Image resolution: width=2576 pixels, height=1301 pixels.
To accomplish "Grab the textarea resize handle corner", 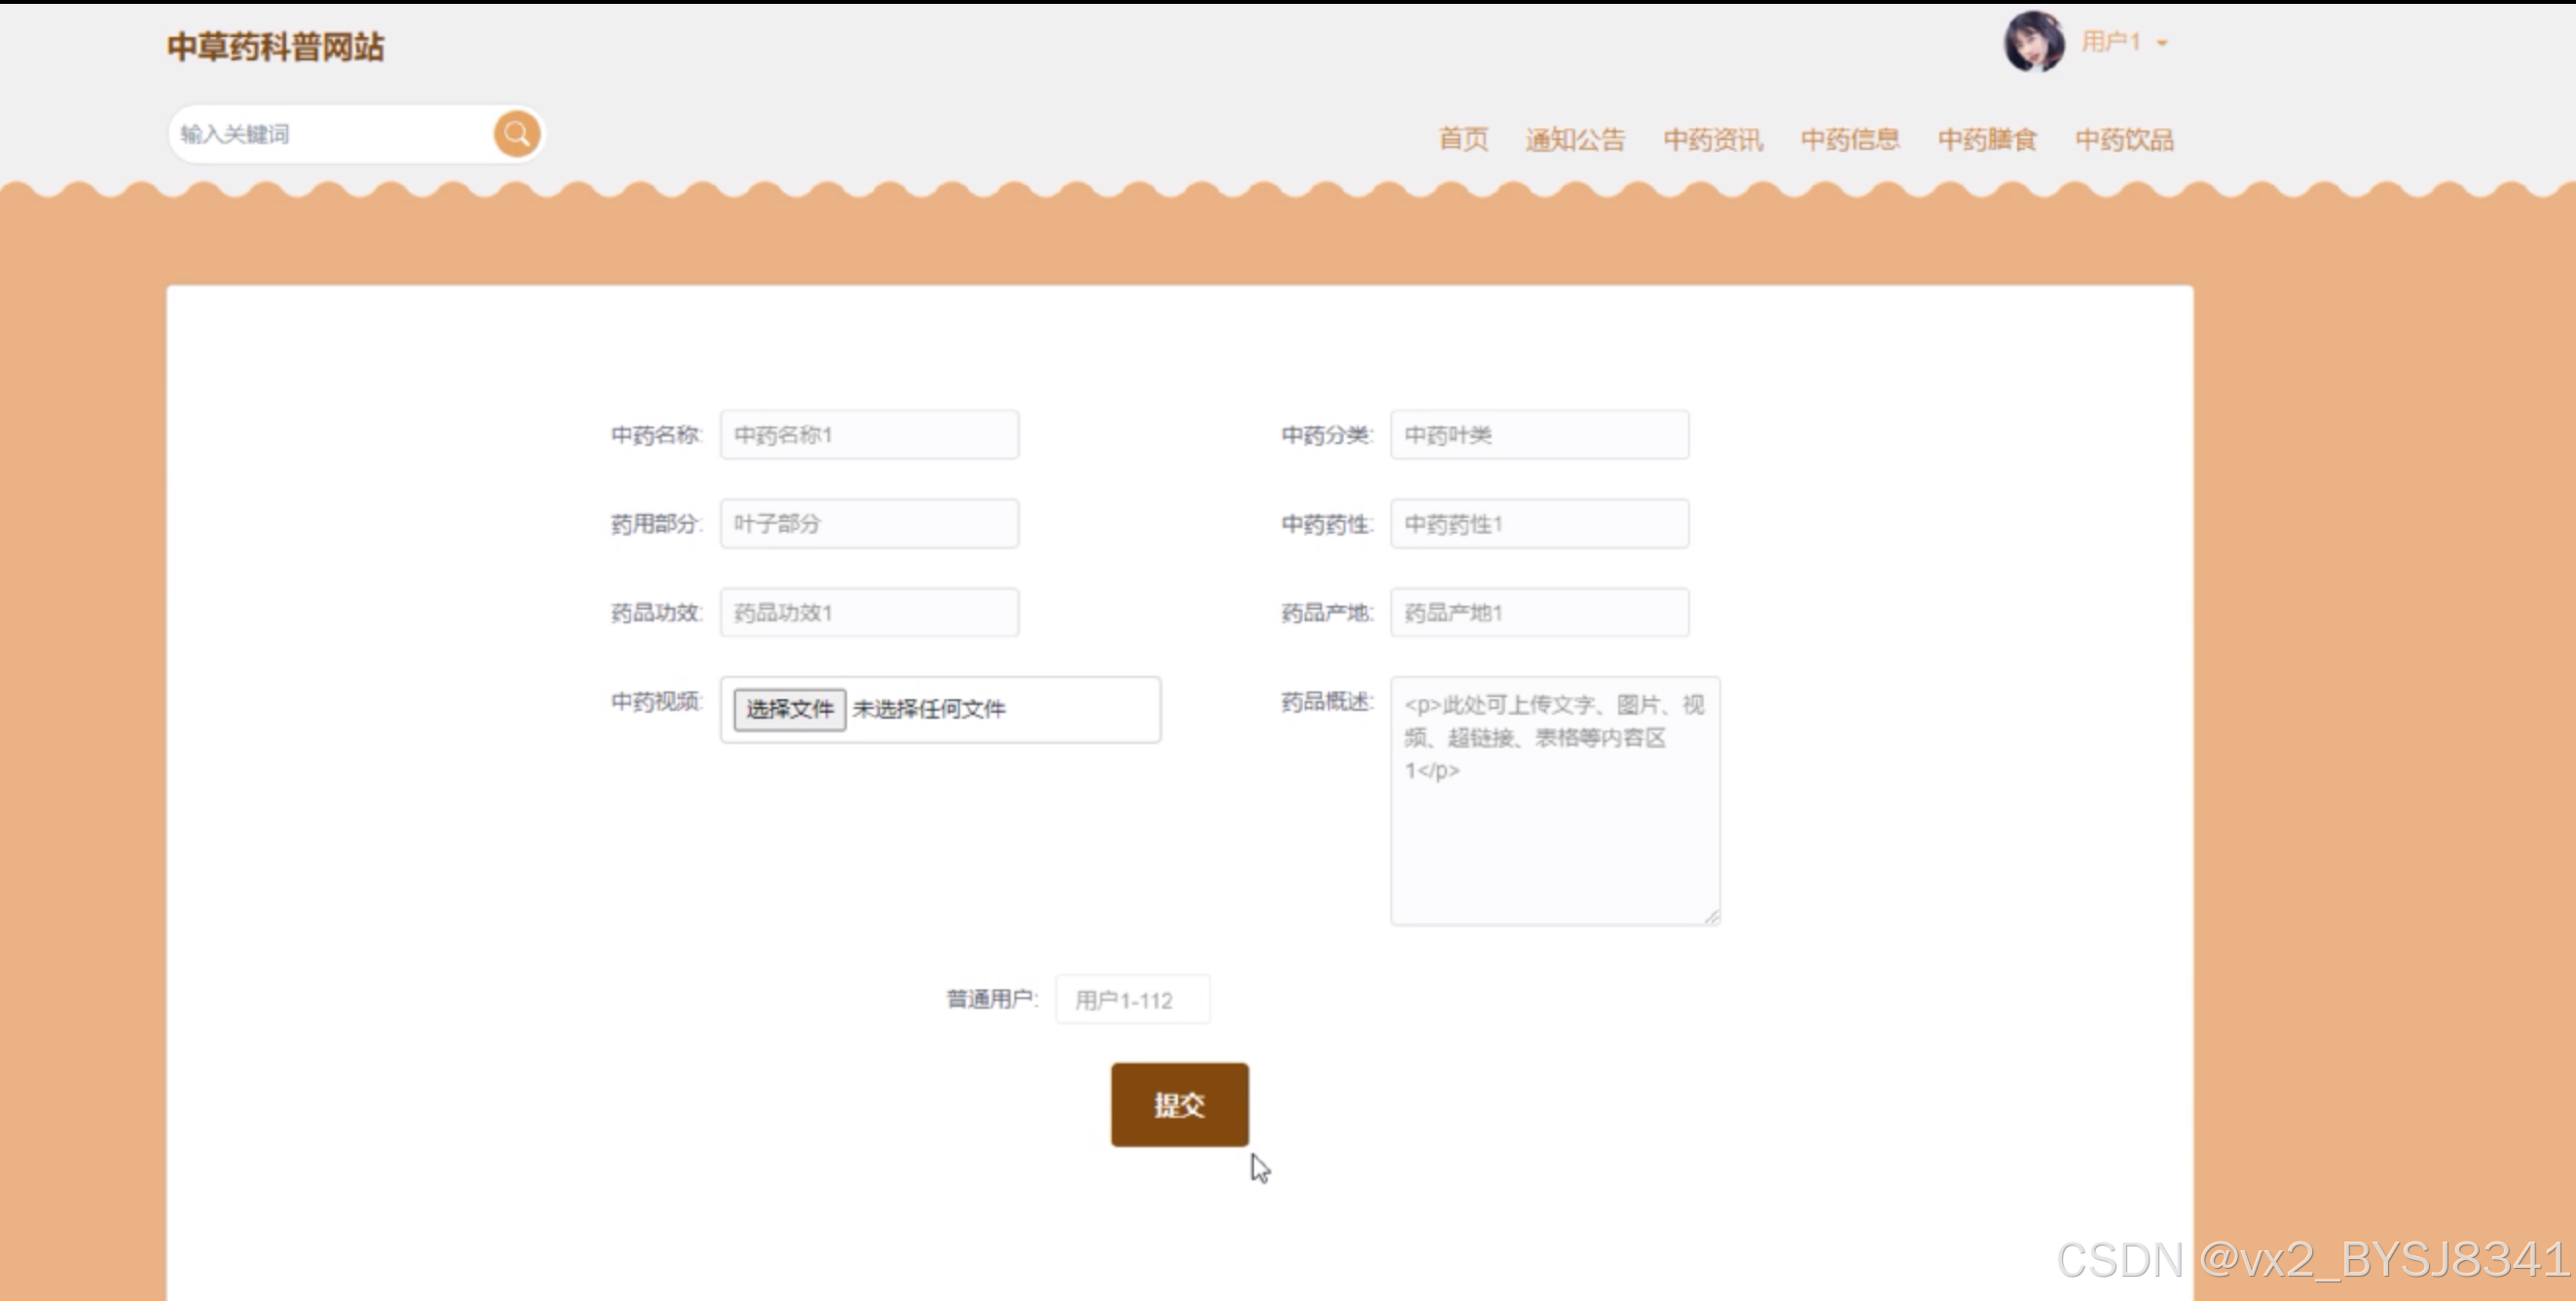I will point(1712,917).
